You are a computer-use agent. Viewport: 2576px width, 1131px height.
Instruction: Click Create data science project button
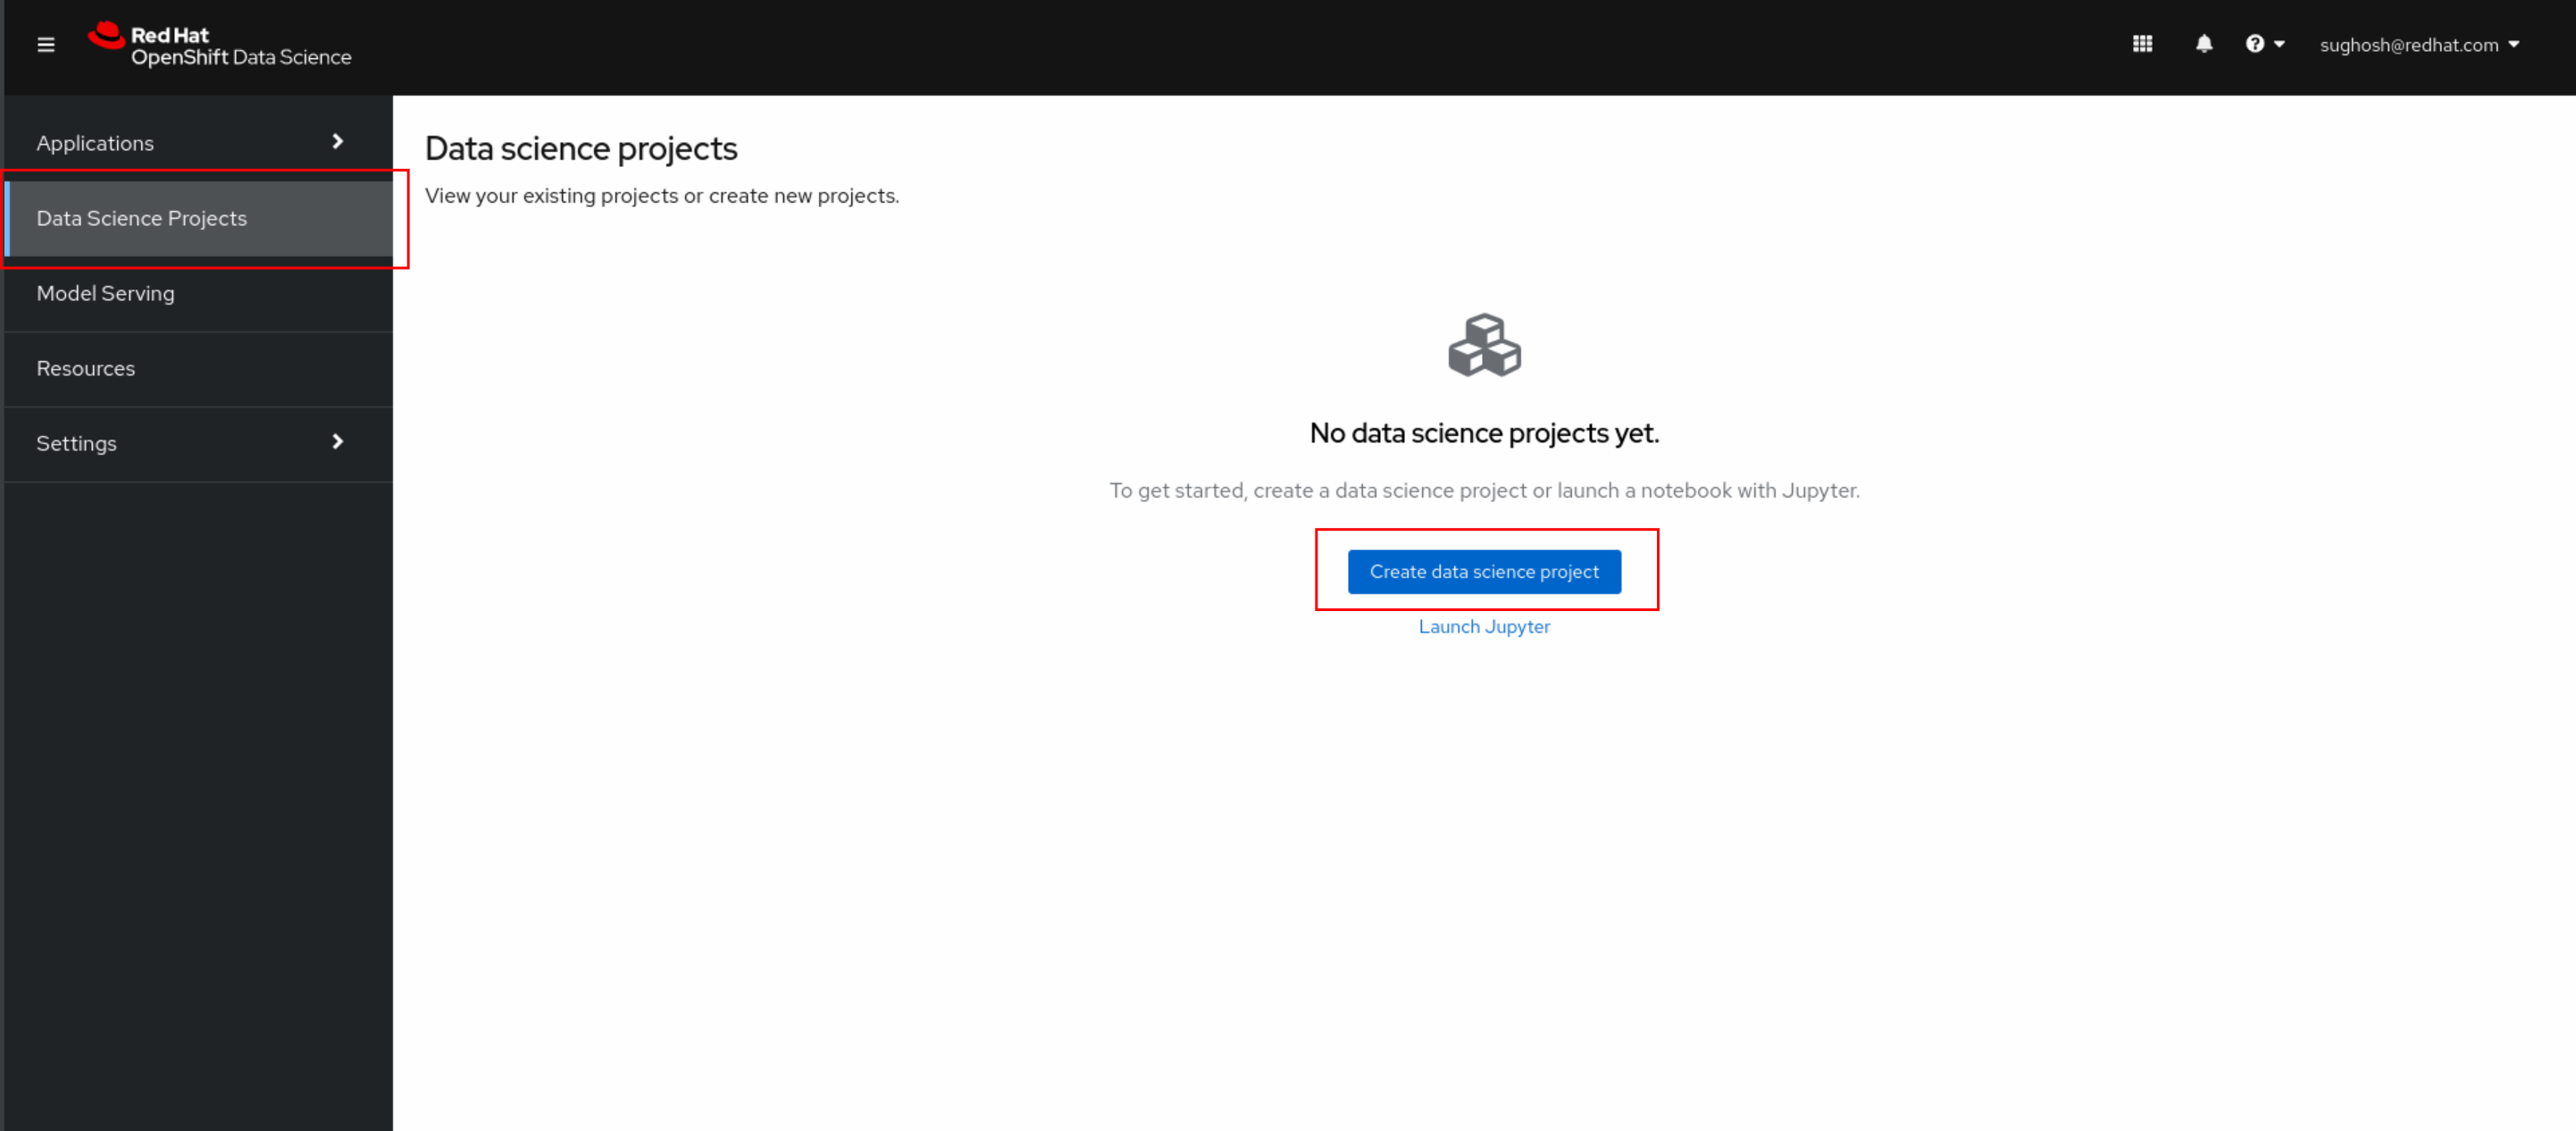click(x=1484, y=571)
